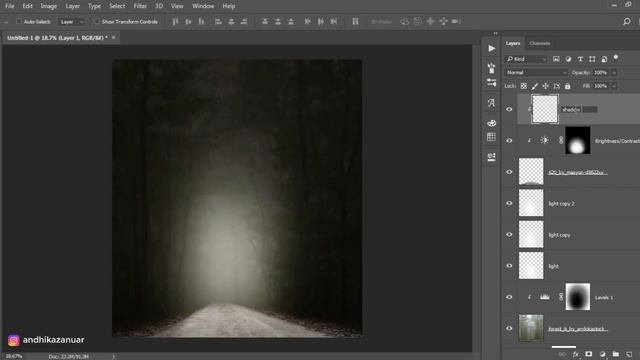Click Align vertical centers icon
Screen dimensions: 640x360
(188, 22)
